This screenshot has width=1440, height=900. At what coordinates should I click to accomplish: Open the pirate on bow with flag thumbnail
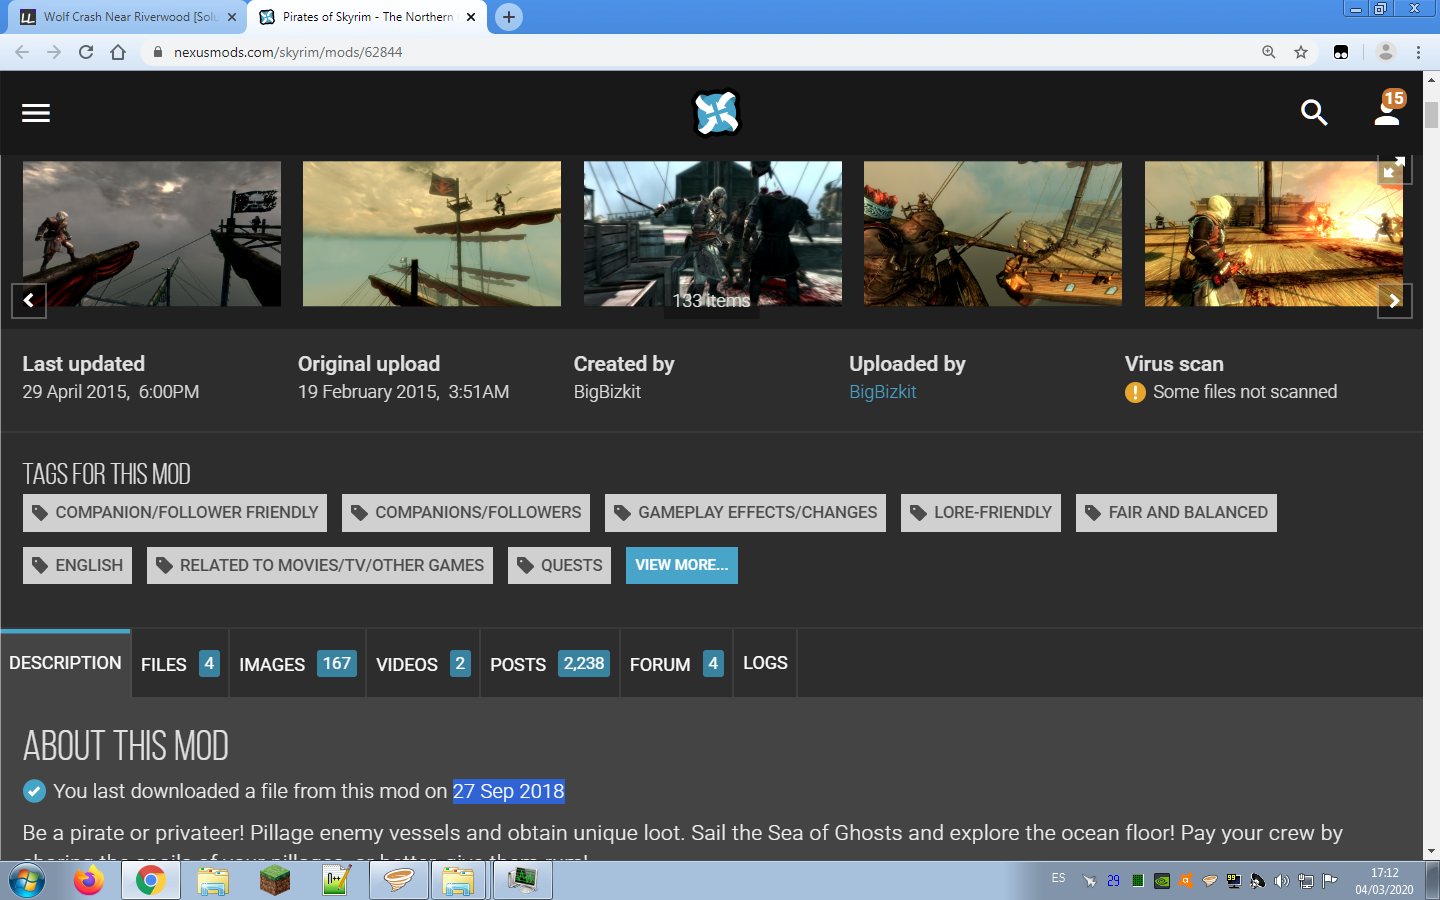click(x=152, y=234)
